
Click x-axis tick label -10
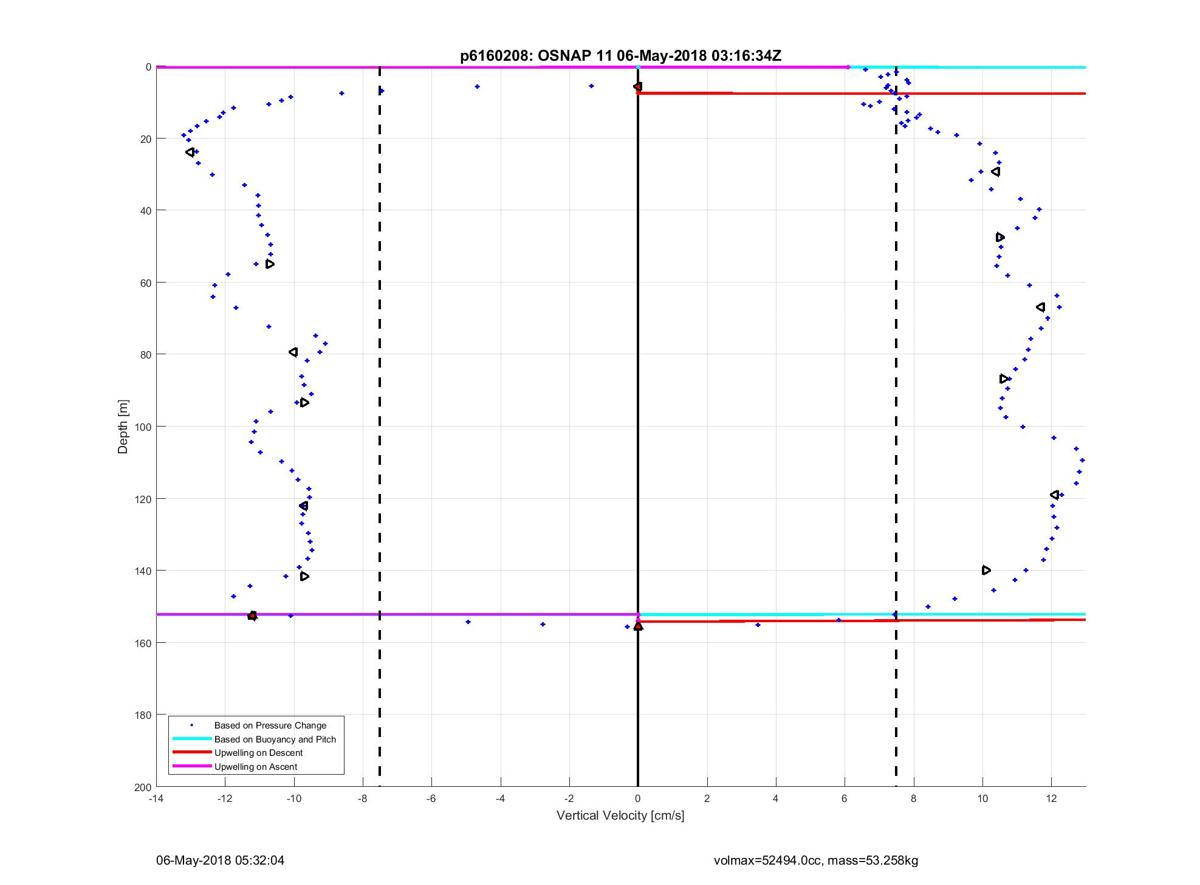294,799
